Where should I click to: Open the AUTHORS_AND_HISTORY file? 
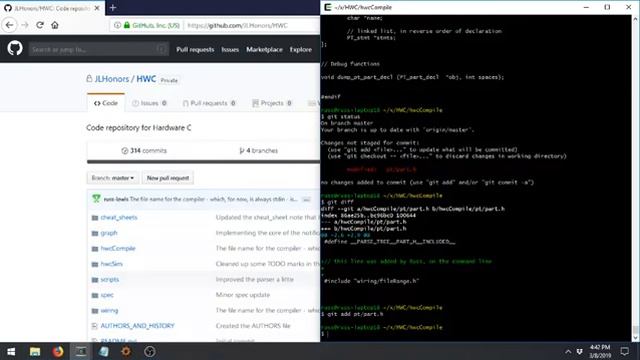pyautogui.click(x=137, y=326)
